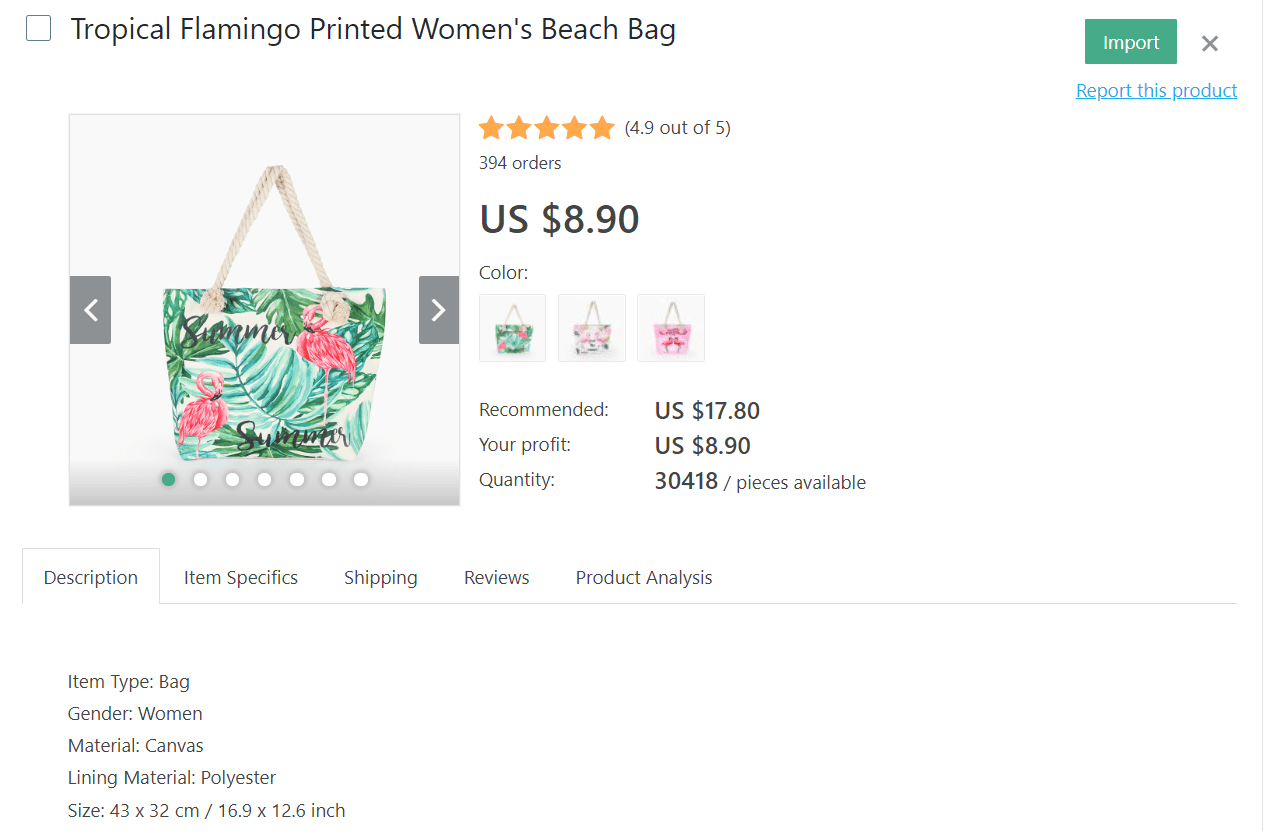This screenshot has height=831, width=1263.
Task: Click the last dot below the product image
Action: [360, 480]
